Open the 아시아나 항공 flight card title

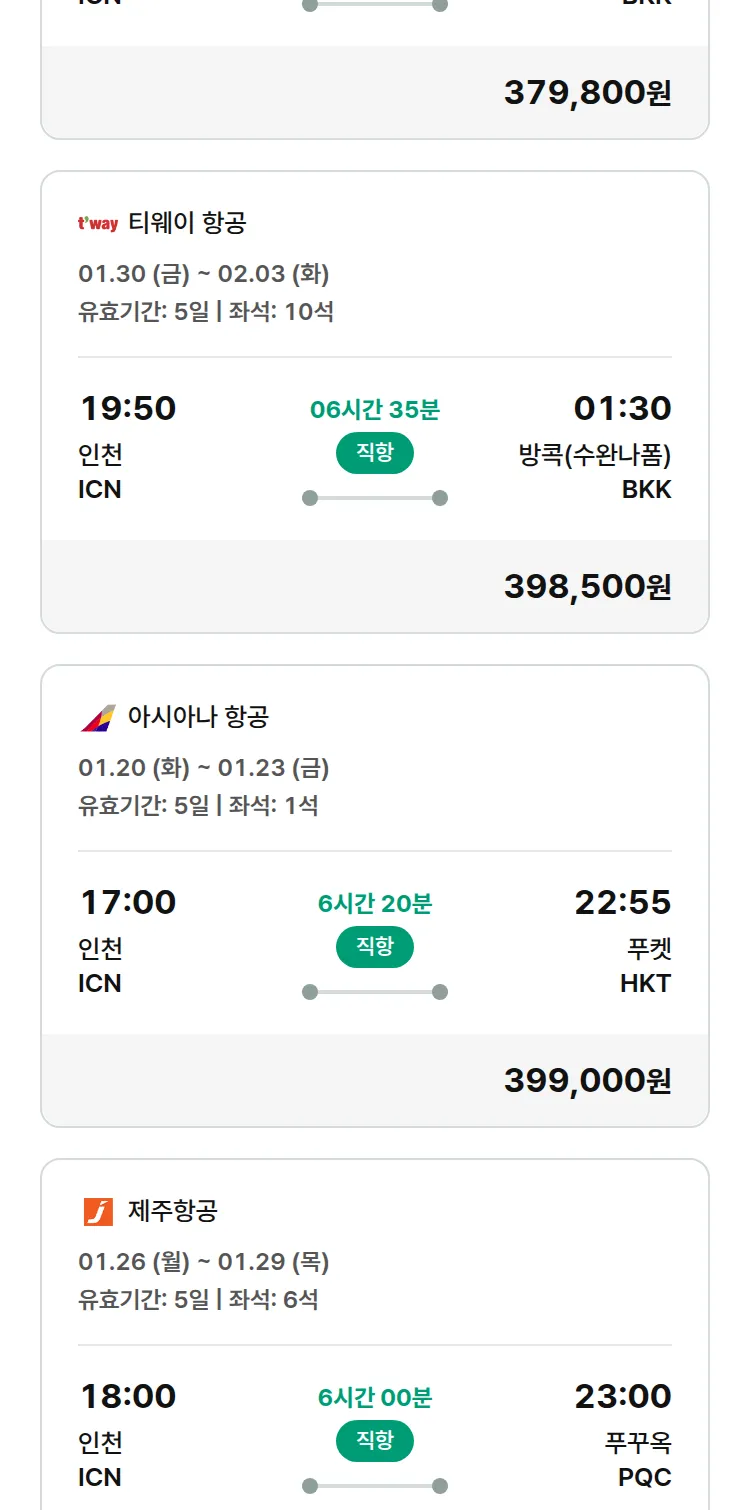click(198, 717)
